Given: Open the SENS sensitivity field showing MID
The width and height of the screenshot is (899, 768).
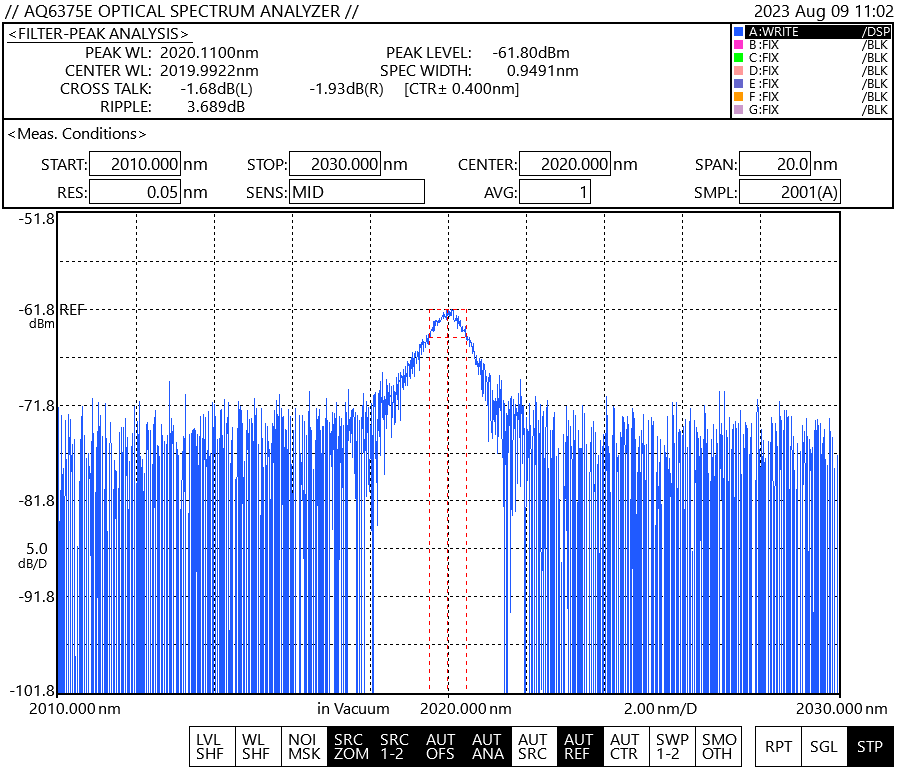Looking at the screenshot, I should [356, 192].
